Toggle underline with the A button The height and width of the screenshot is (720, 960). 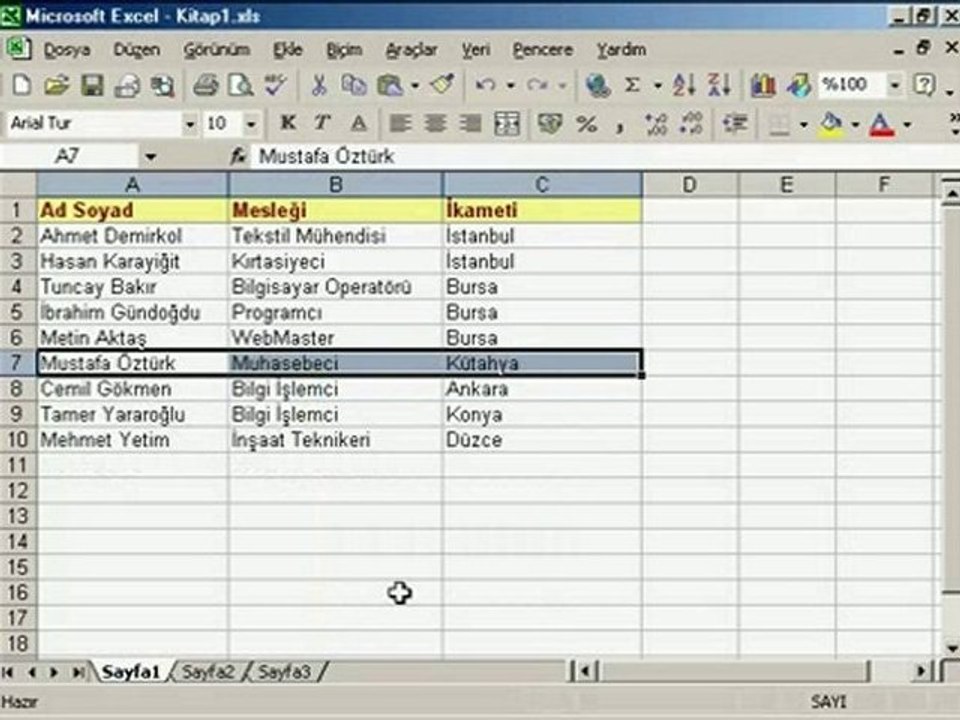tap(359, 124)
